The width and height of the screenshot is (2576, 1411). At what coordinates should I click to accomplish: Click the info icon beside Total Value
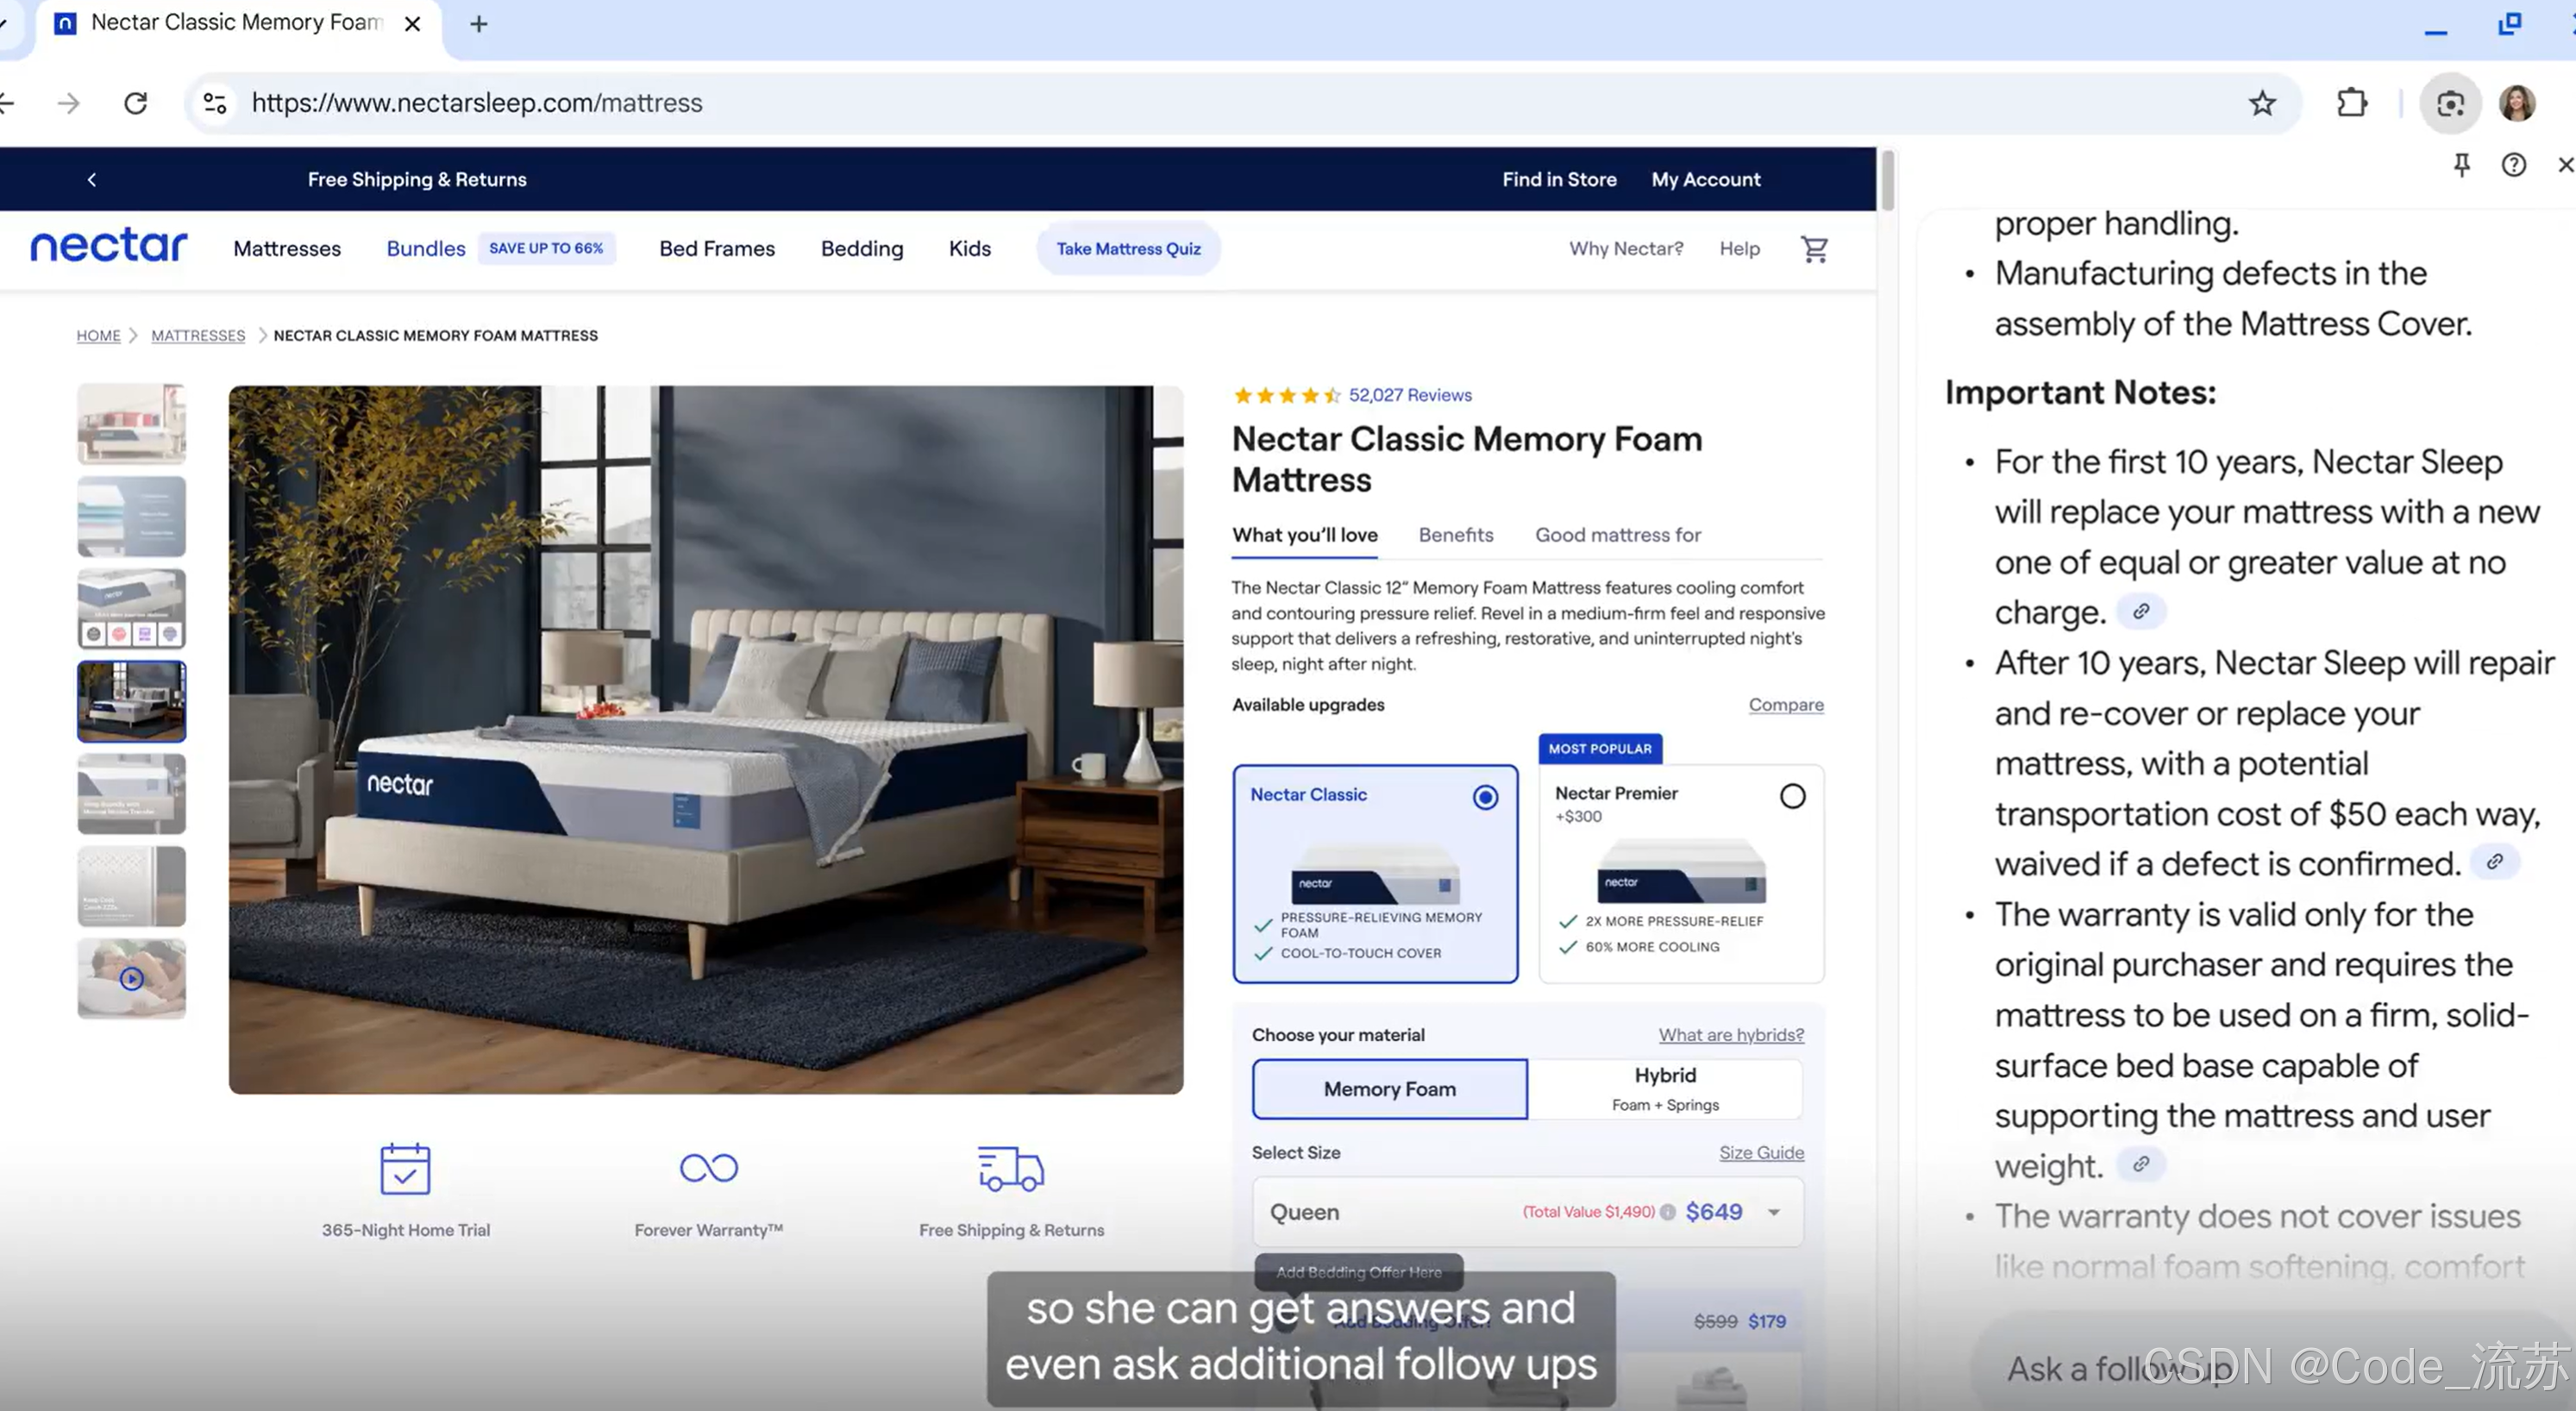1667,1212
